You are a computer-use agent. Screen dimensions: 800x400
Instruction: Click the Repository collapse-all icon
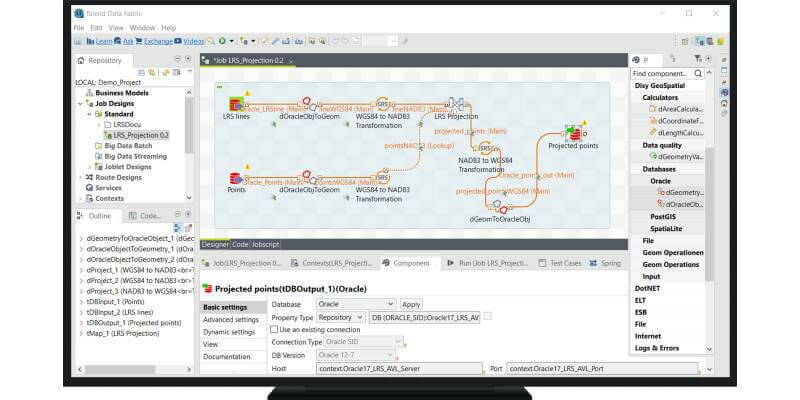click(x=142, y=72)
